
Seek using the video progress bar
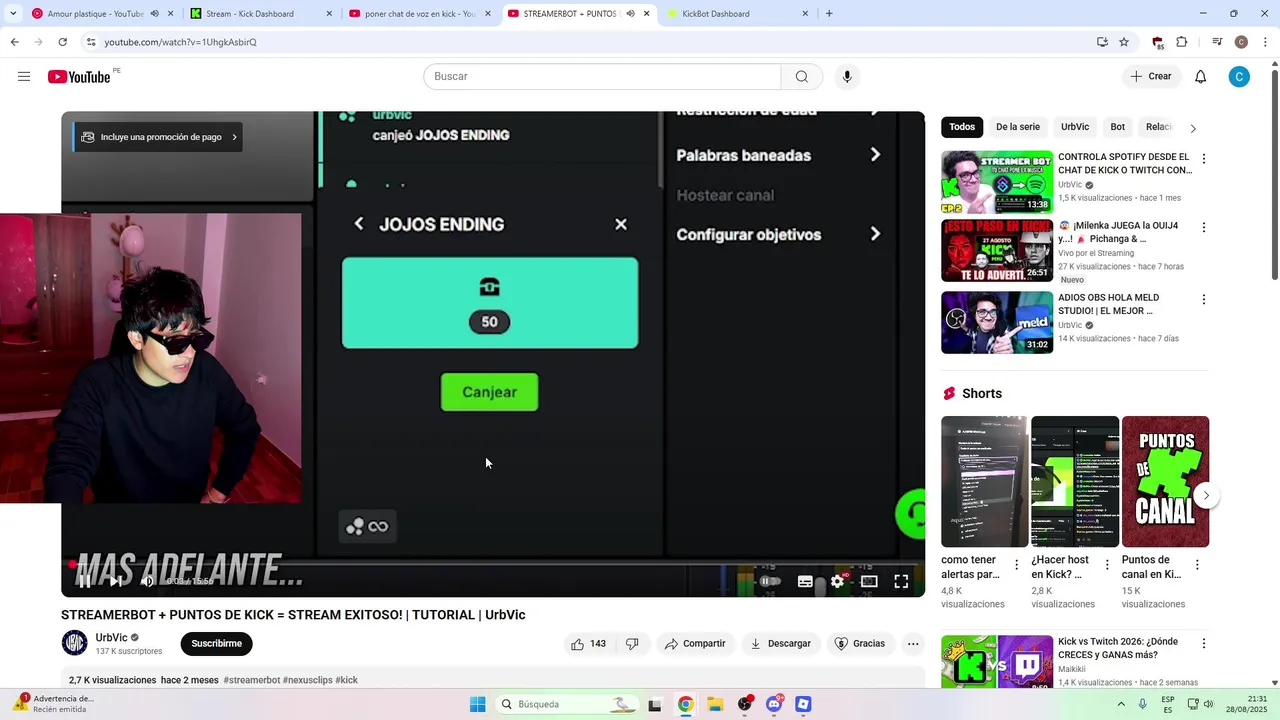click(x=493, y=563)
